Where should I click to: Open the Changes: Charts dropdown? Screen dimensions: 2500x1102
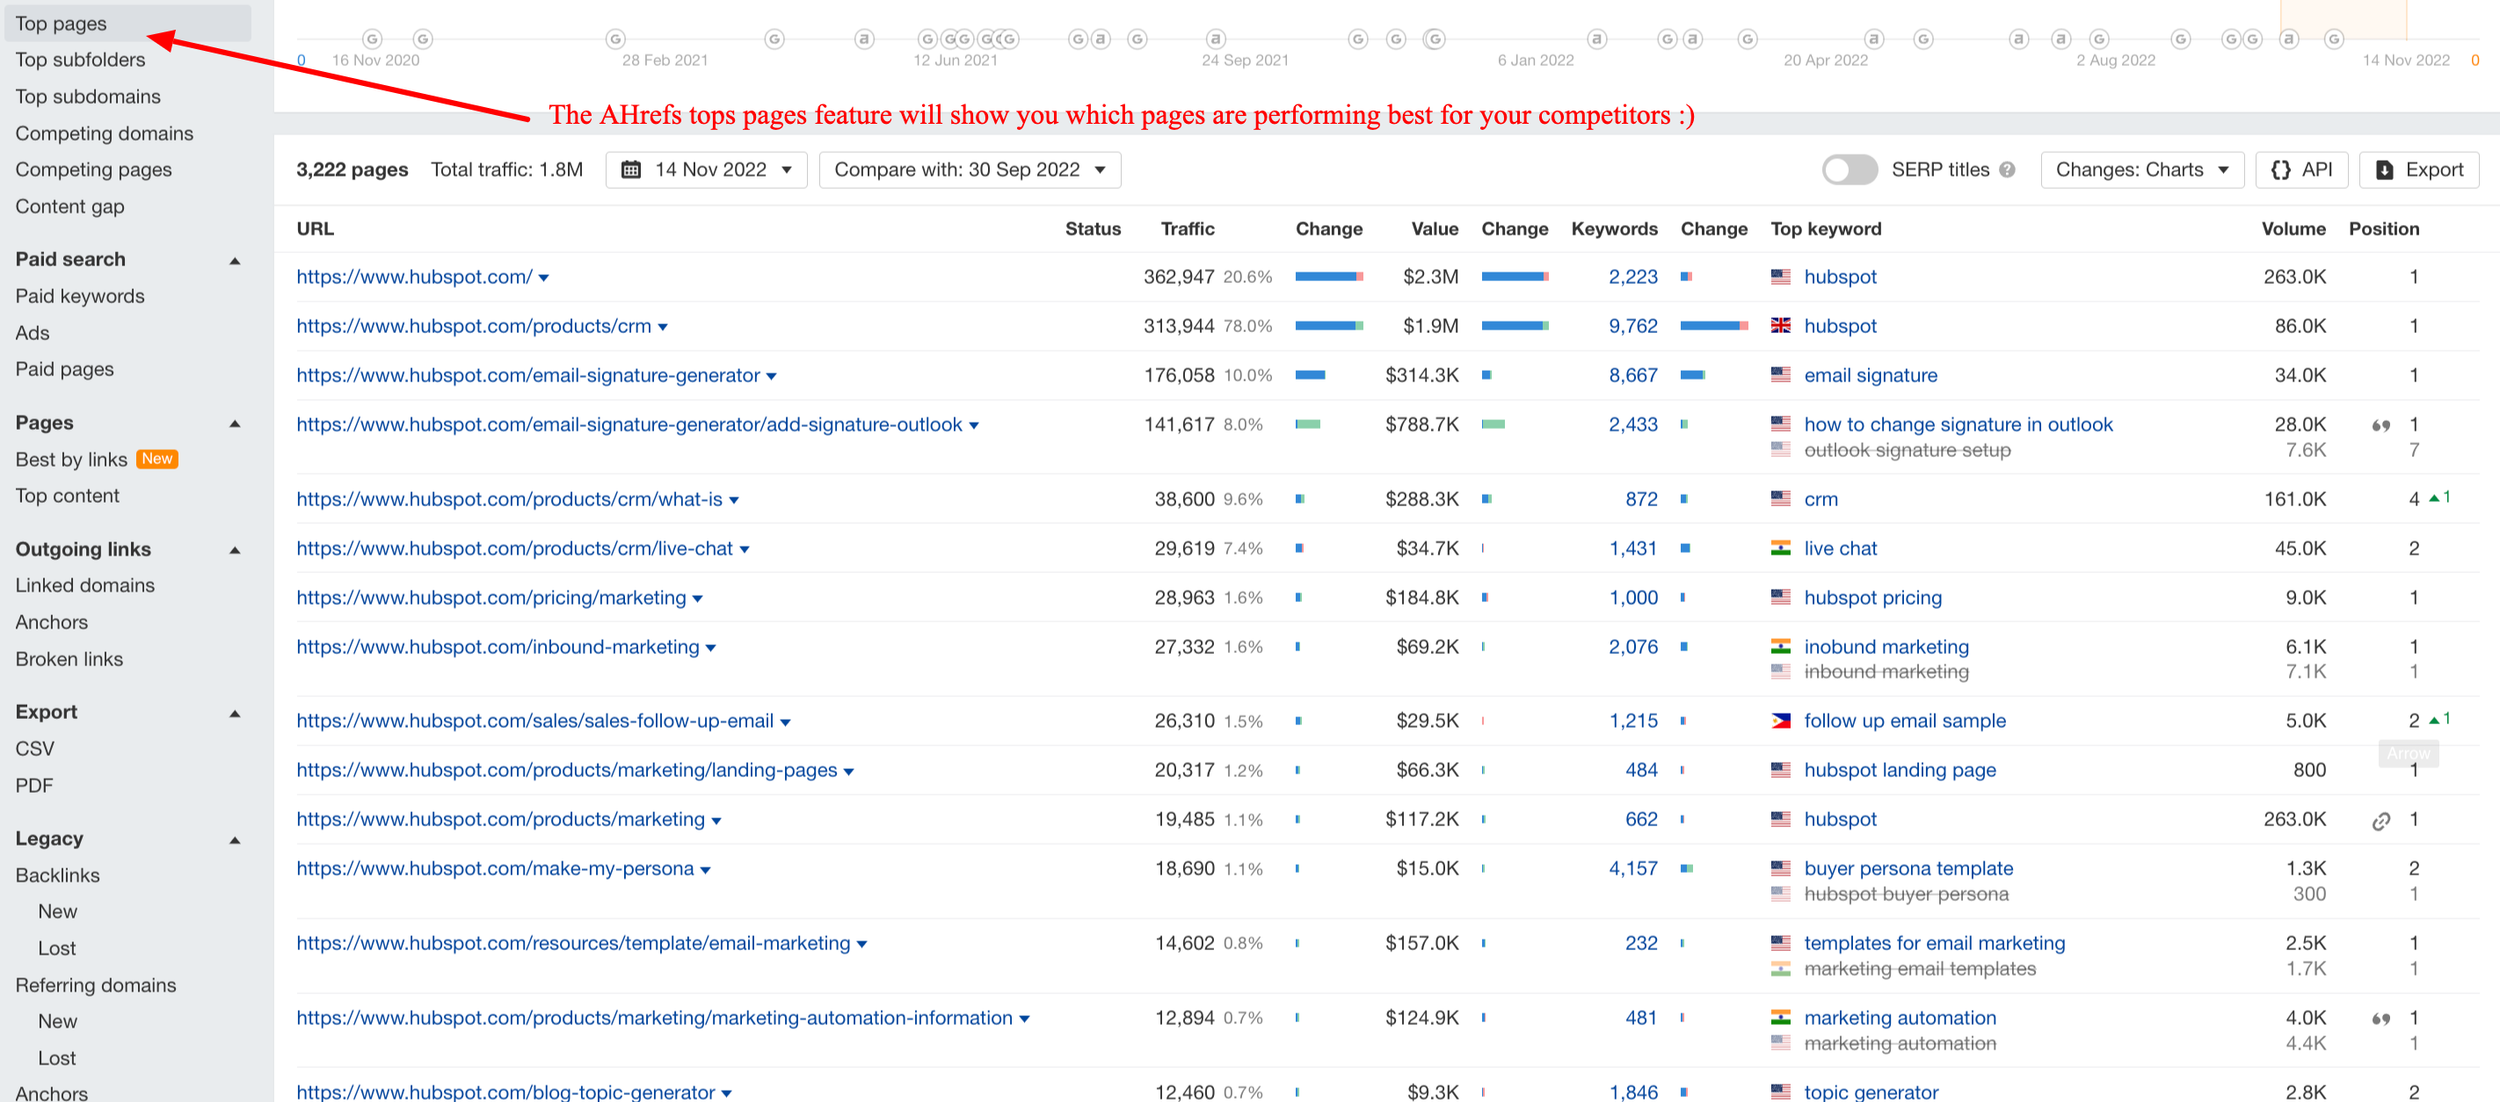pyautogui.click(x=2141, y=170)
